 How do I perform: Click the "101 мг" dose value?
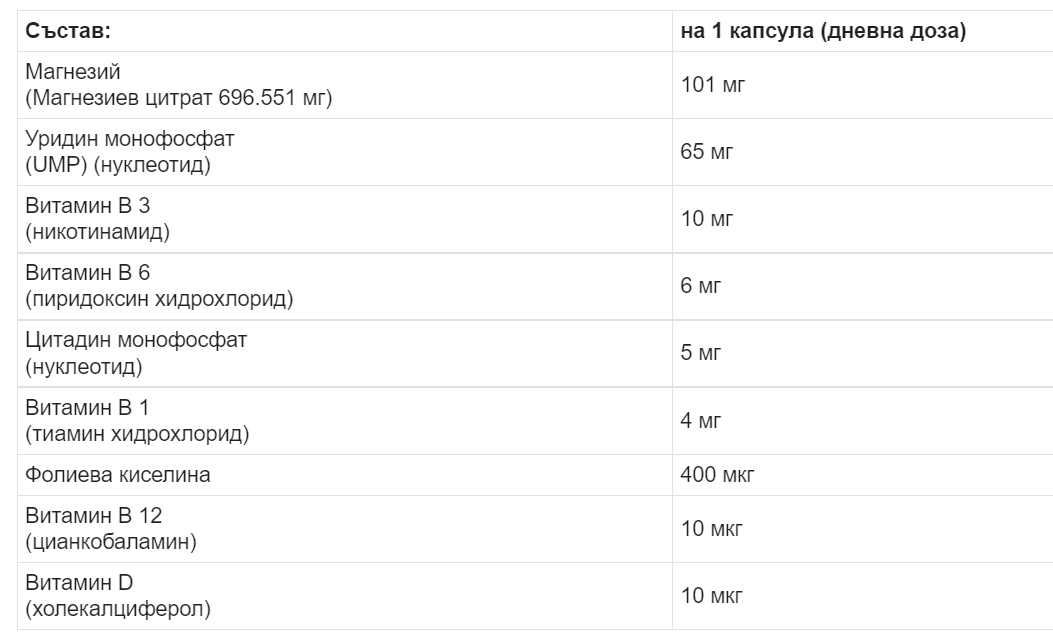[713, 85]
